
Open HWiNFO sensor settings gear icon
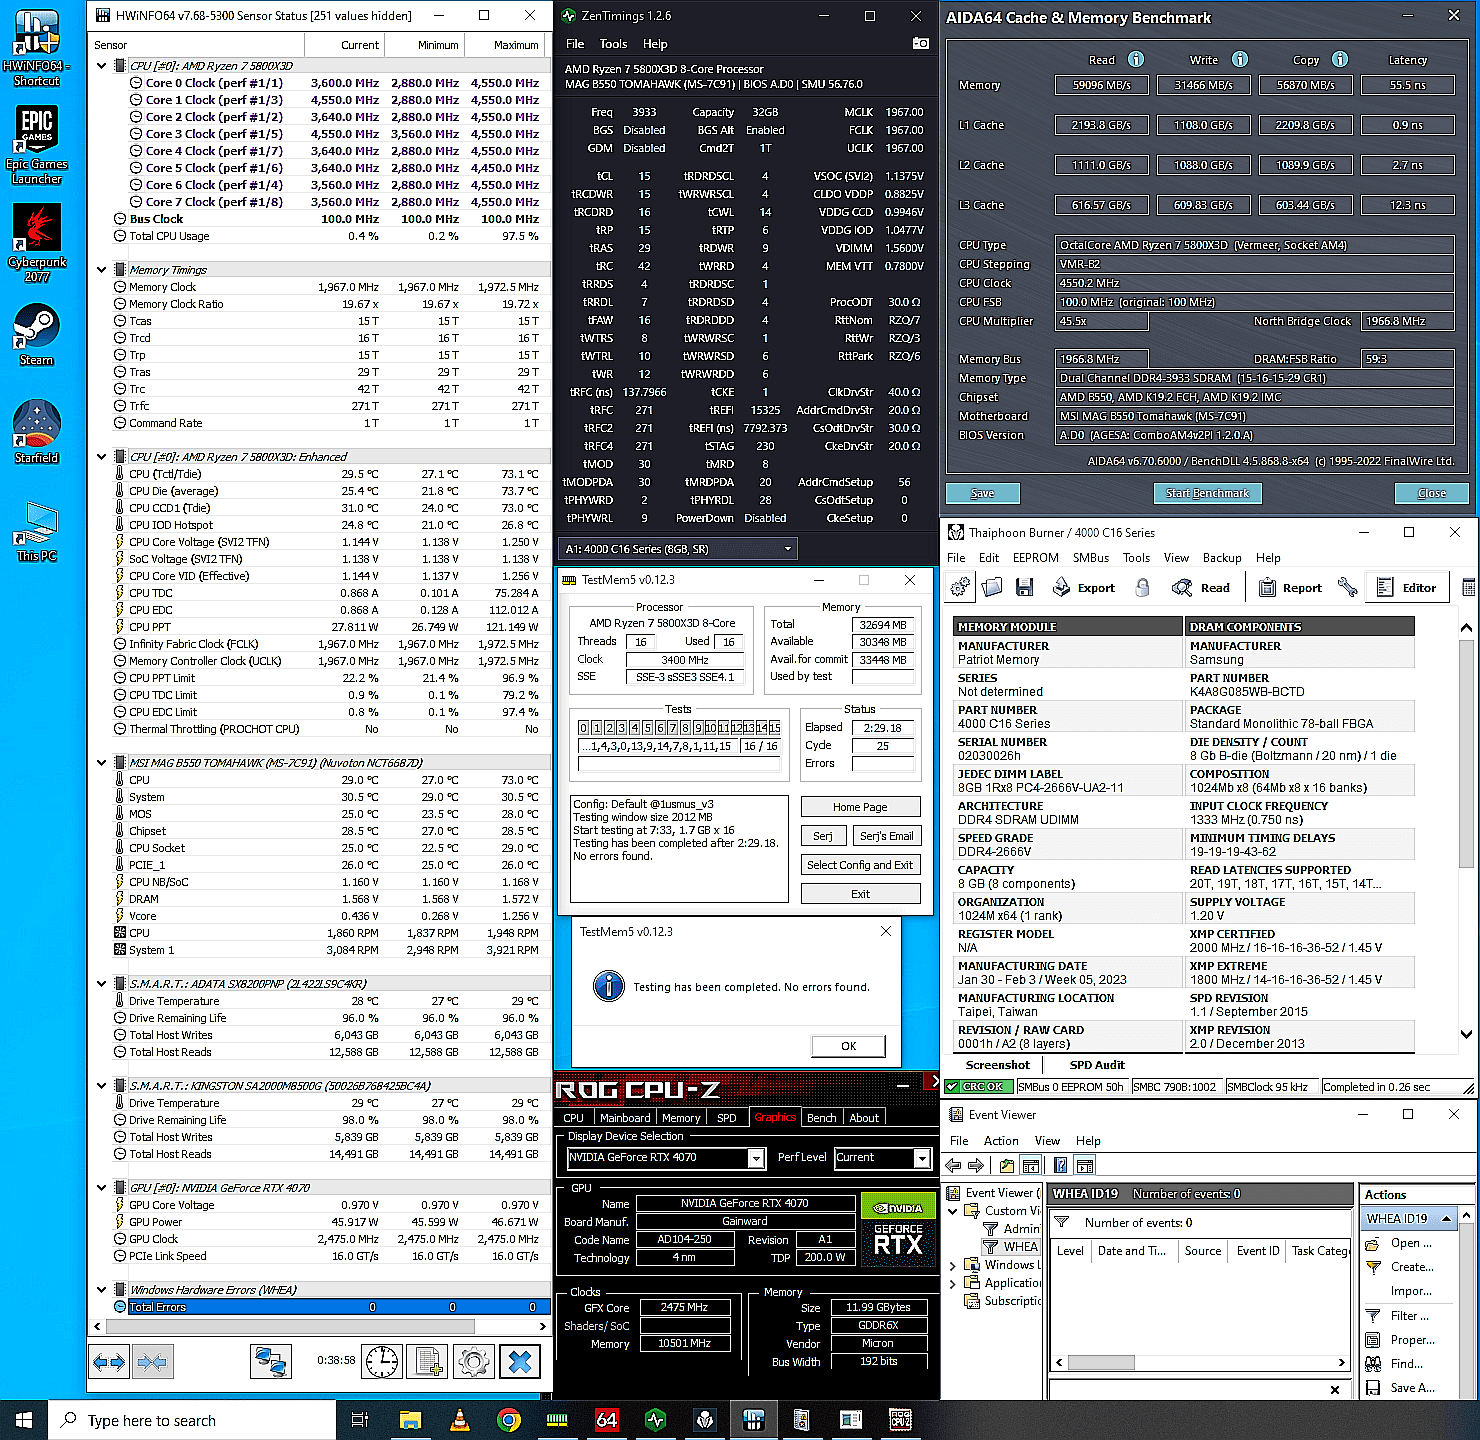pyautogui.click(x=474, y=1361)
